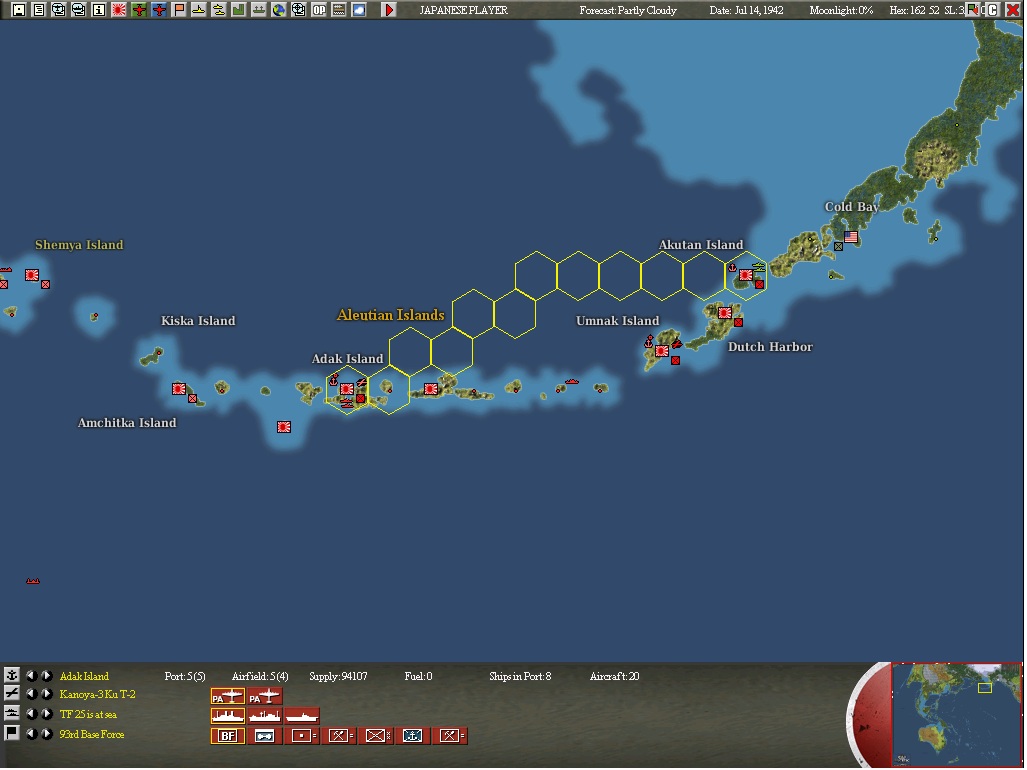Select next land unit after 93rd Base Force
Image resolution: width=1027 pixels, height=770 pixels.
click(47, 734)
